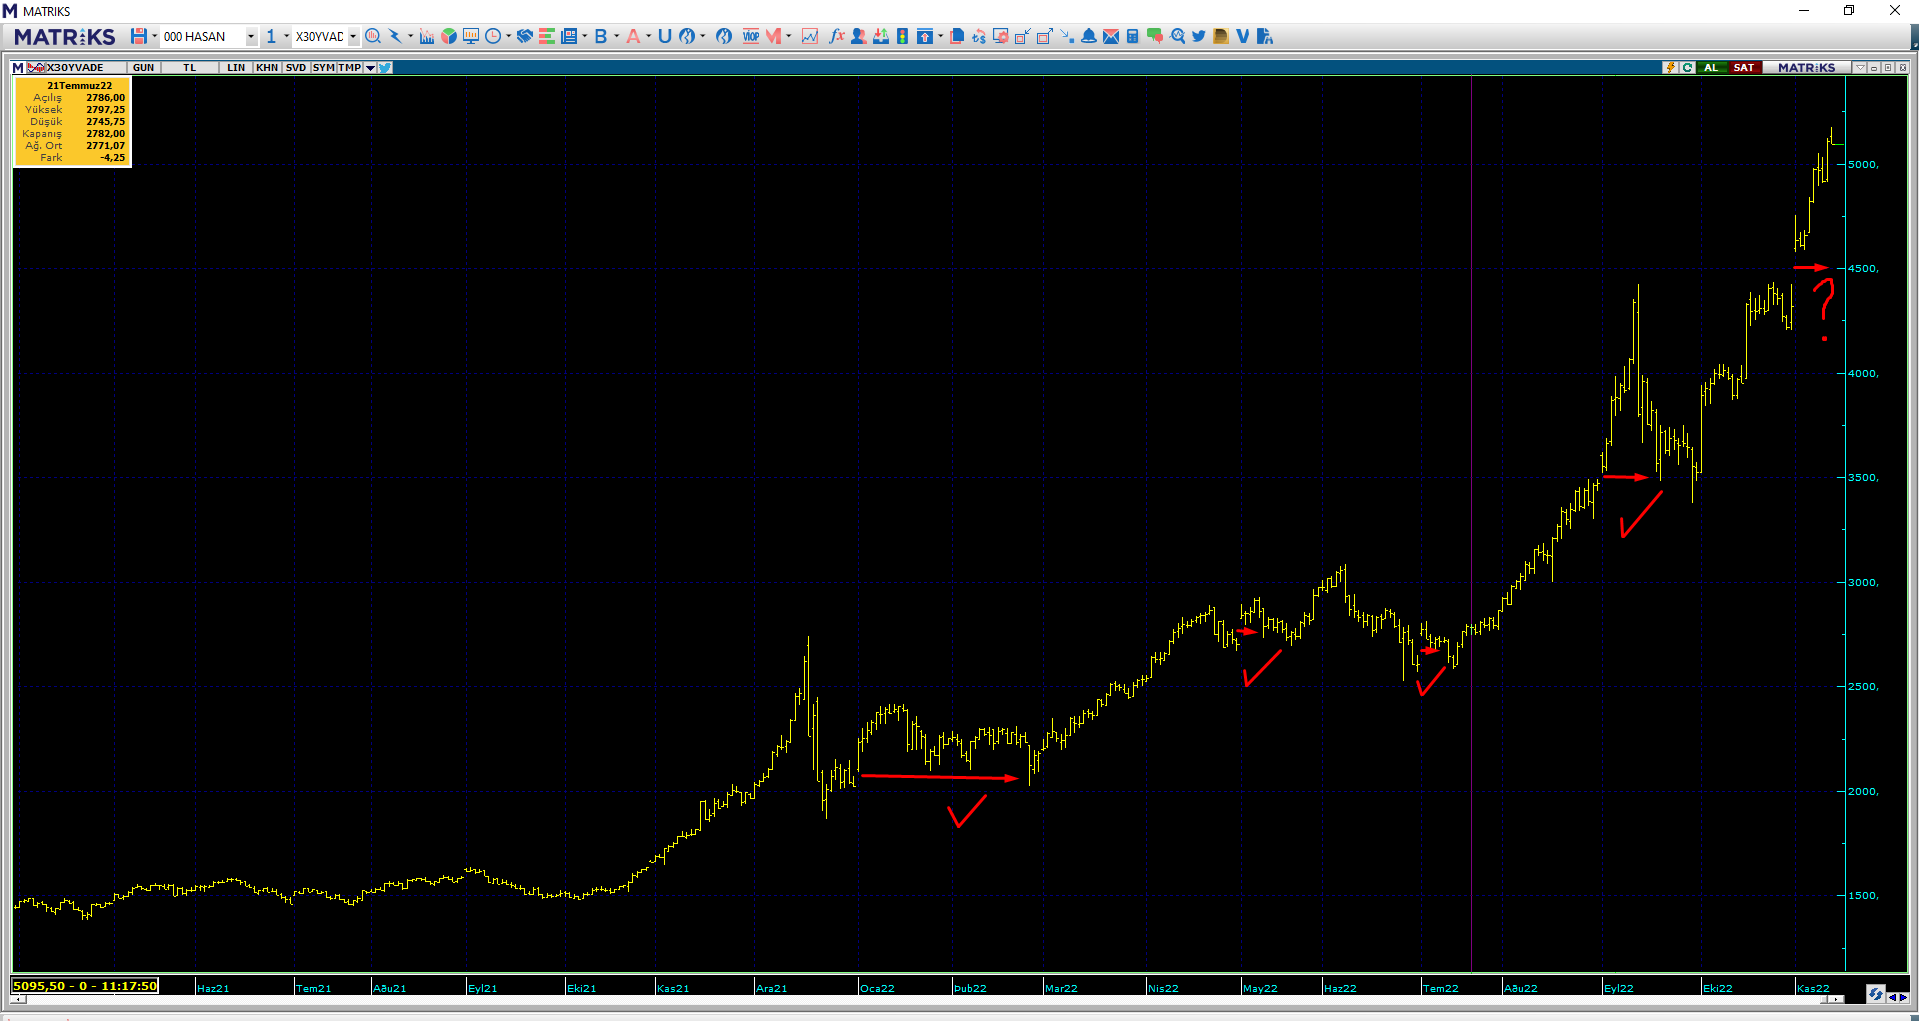
Task: Open dropdown arrow after TMP button
Action: coord(370,68)
